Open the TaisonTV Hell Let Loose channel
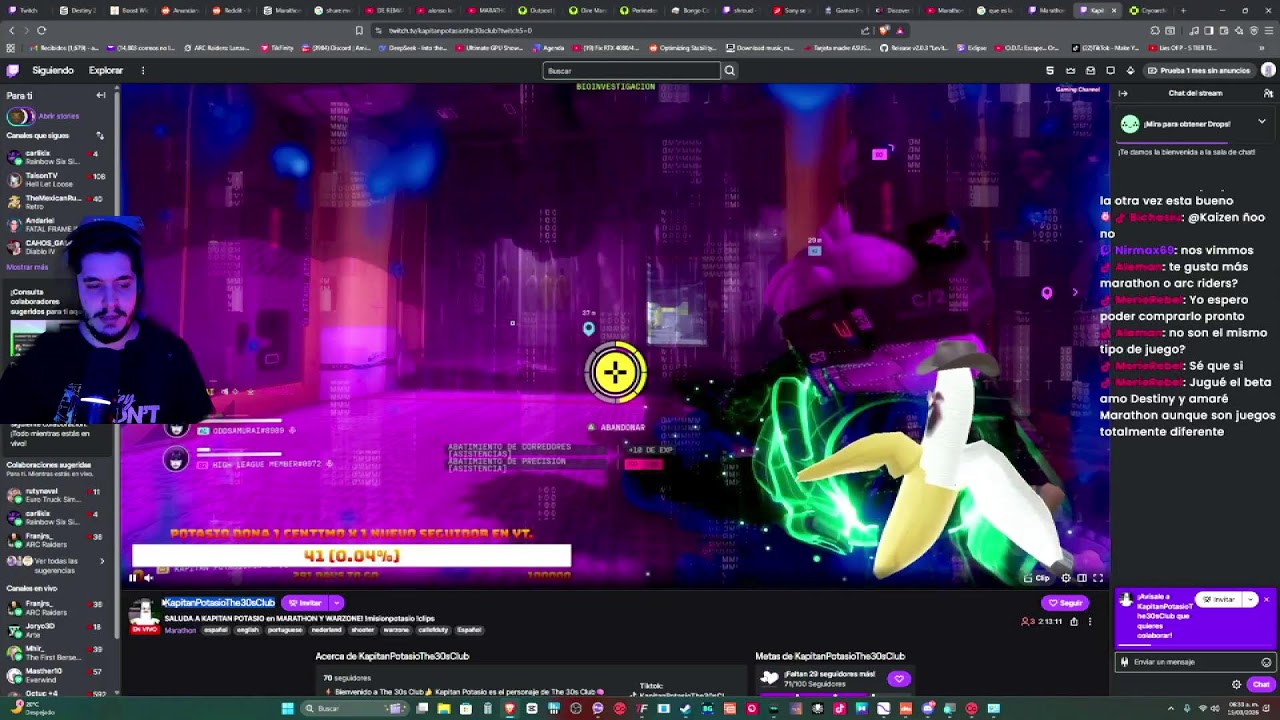1280x720 pixels. pos(57,179)
